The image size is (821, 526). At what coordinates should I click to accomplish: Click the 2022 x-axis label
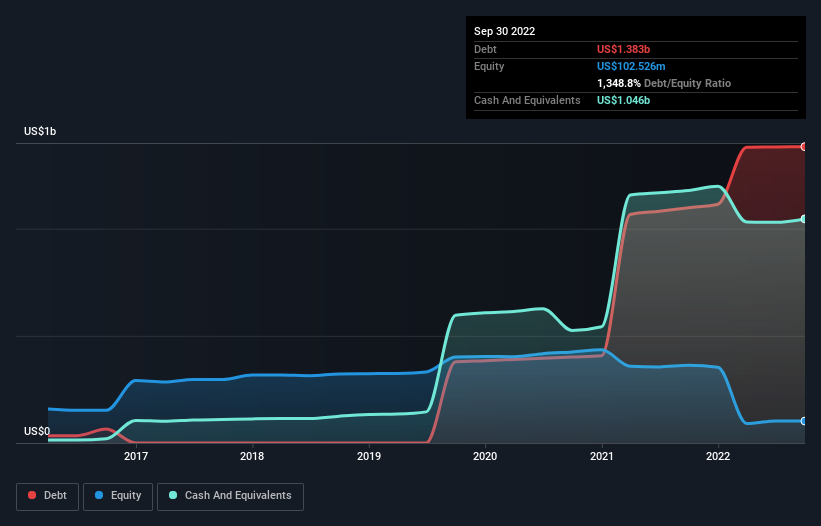click(718, 456)
